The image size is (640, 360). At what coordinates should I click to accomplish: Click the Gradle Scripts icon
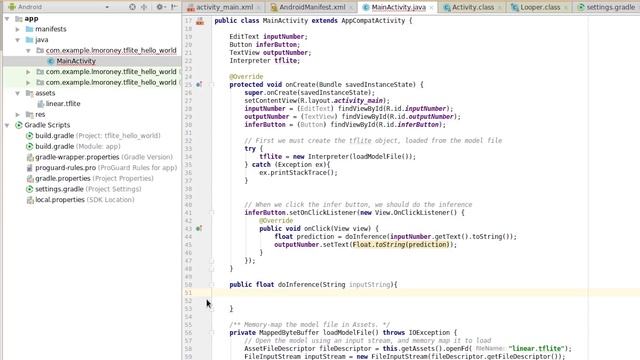point(19,125)
